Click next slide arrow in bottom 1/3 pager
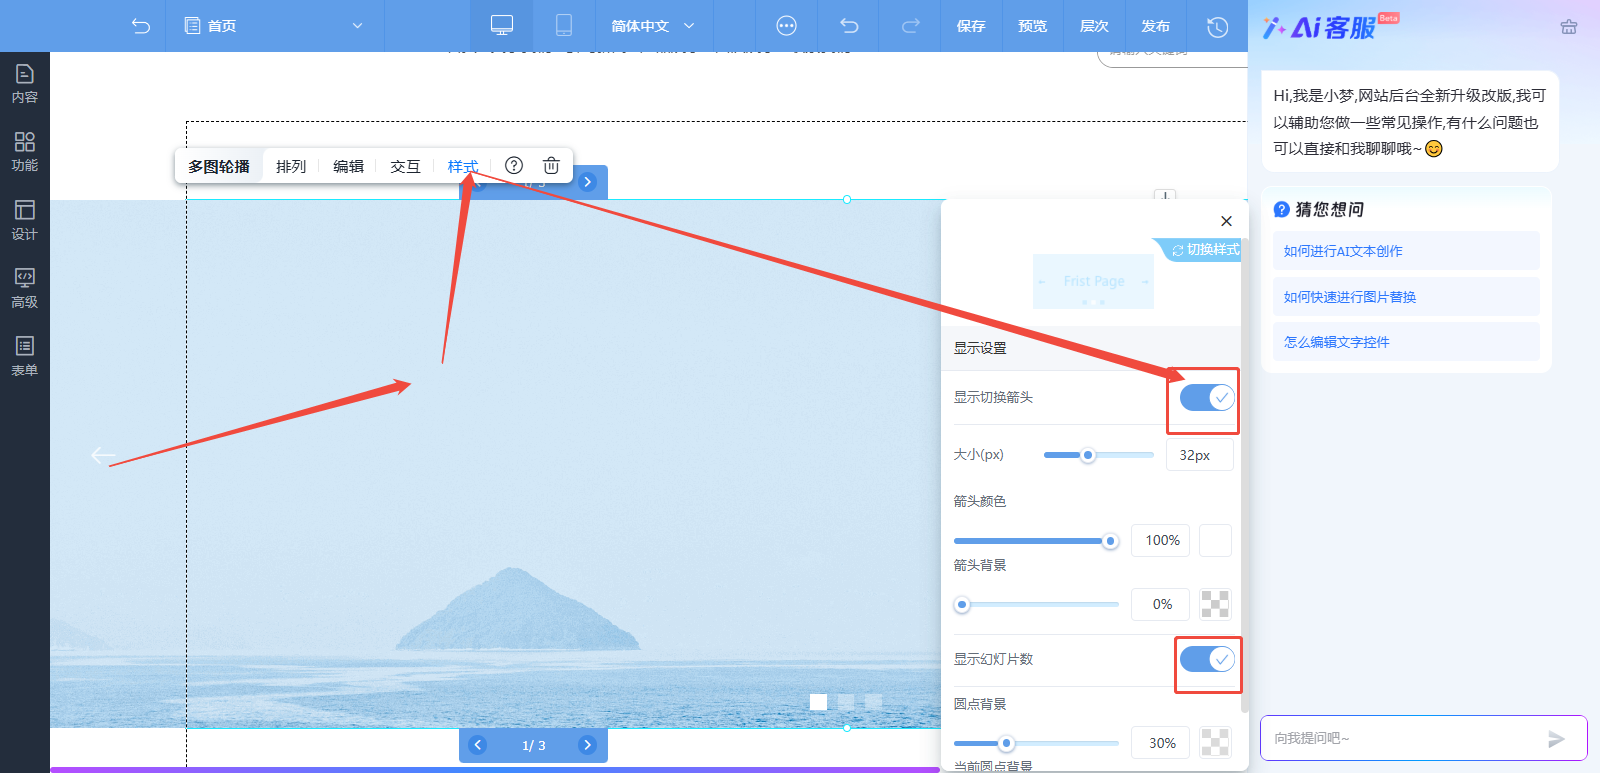Viewport: 1600px width, 773px height. 588,745
